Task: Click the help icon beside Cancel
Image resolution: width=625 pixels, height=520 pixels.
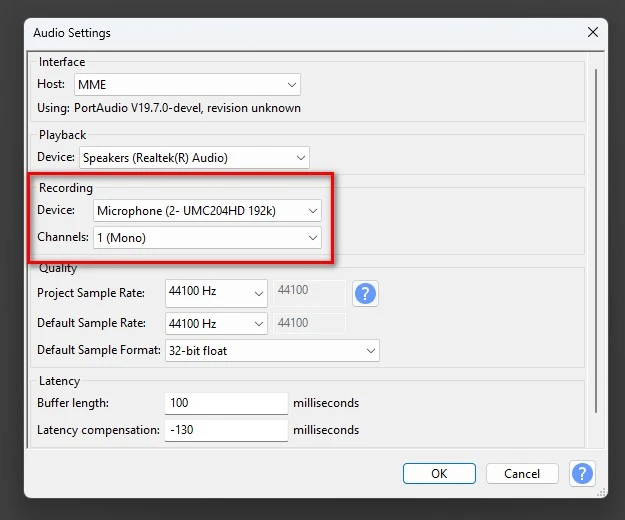Action: tap(581, 473)
